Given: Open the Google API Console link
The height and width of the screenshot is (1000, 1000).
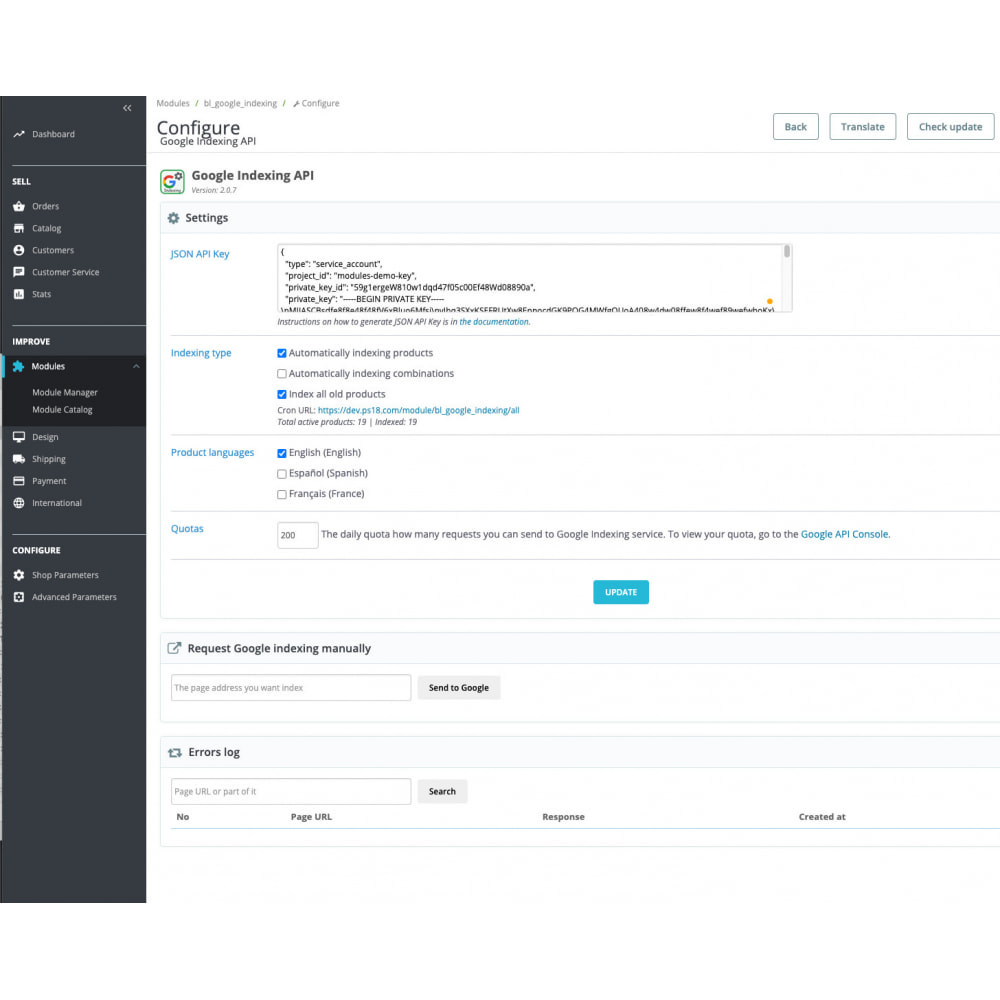Looking at the screenshot, I should point(845,534).
